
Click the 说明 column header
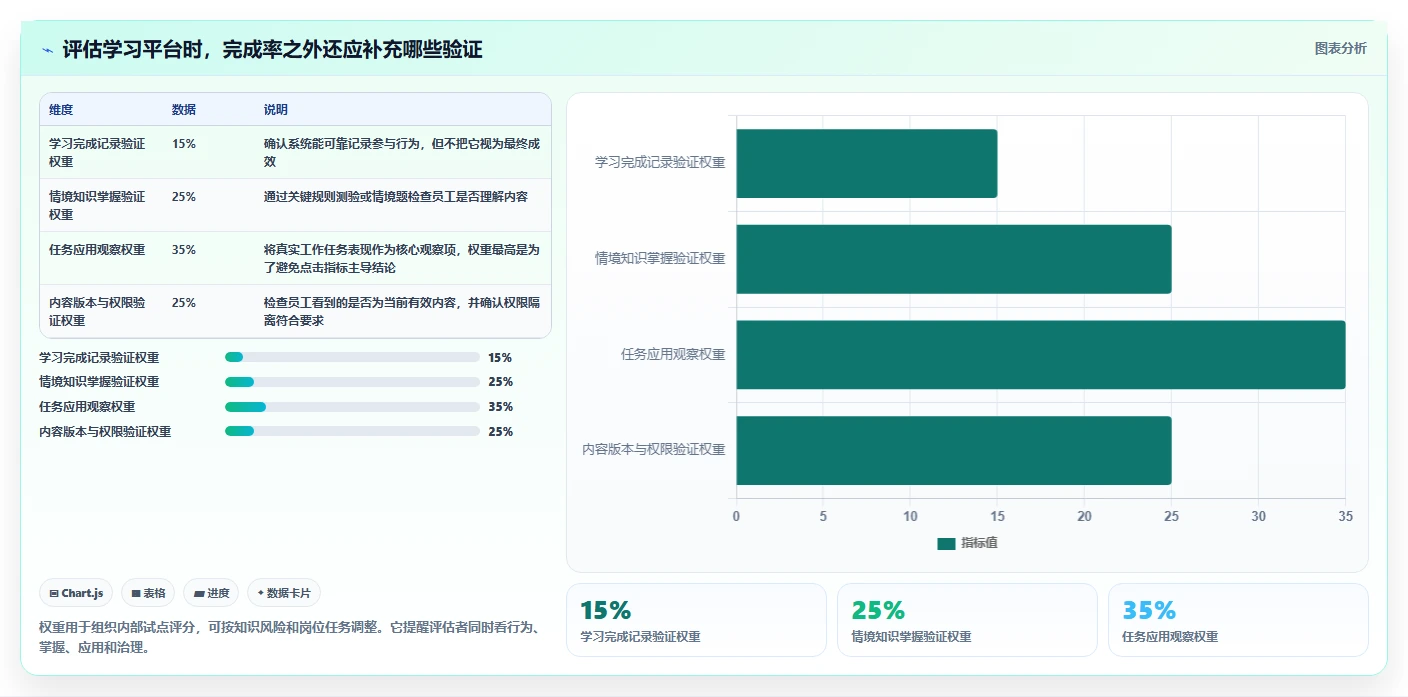point(276,110)
